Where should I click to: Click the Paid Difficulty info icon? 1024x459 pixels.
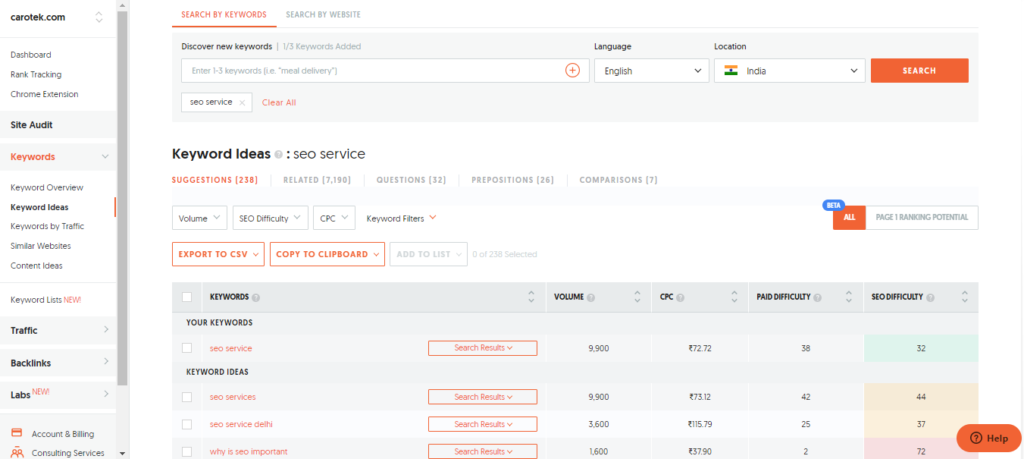(x=817, y=297)
